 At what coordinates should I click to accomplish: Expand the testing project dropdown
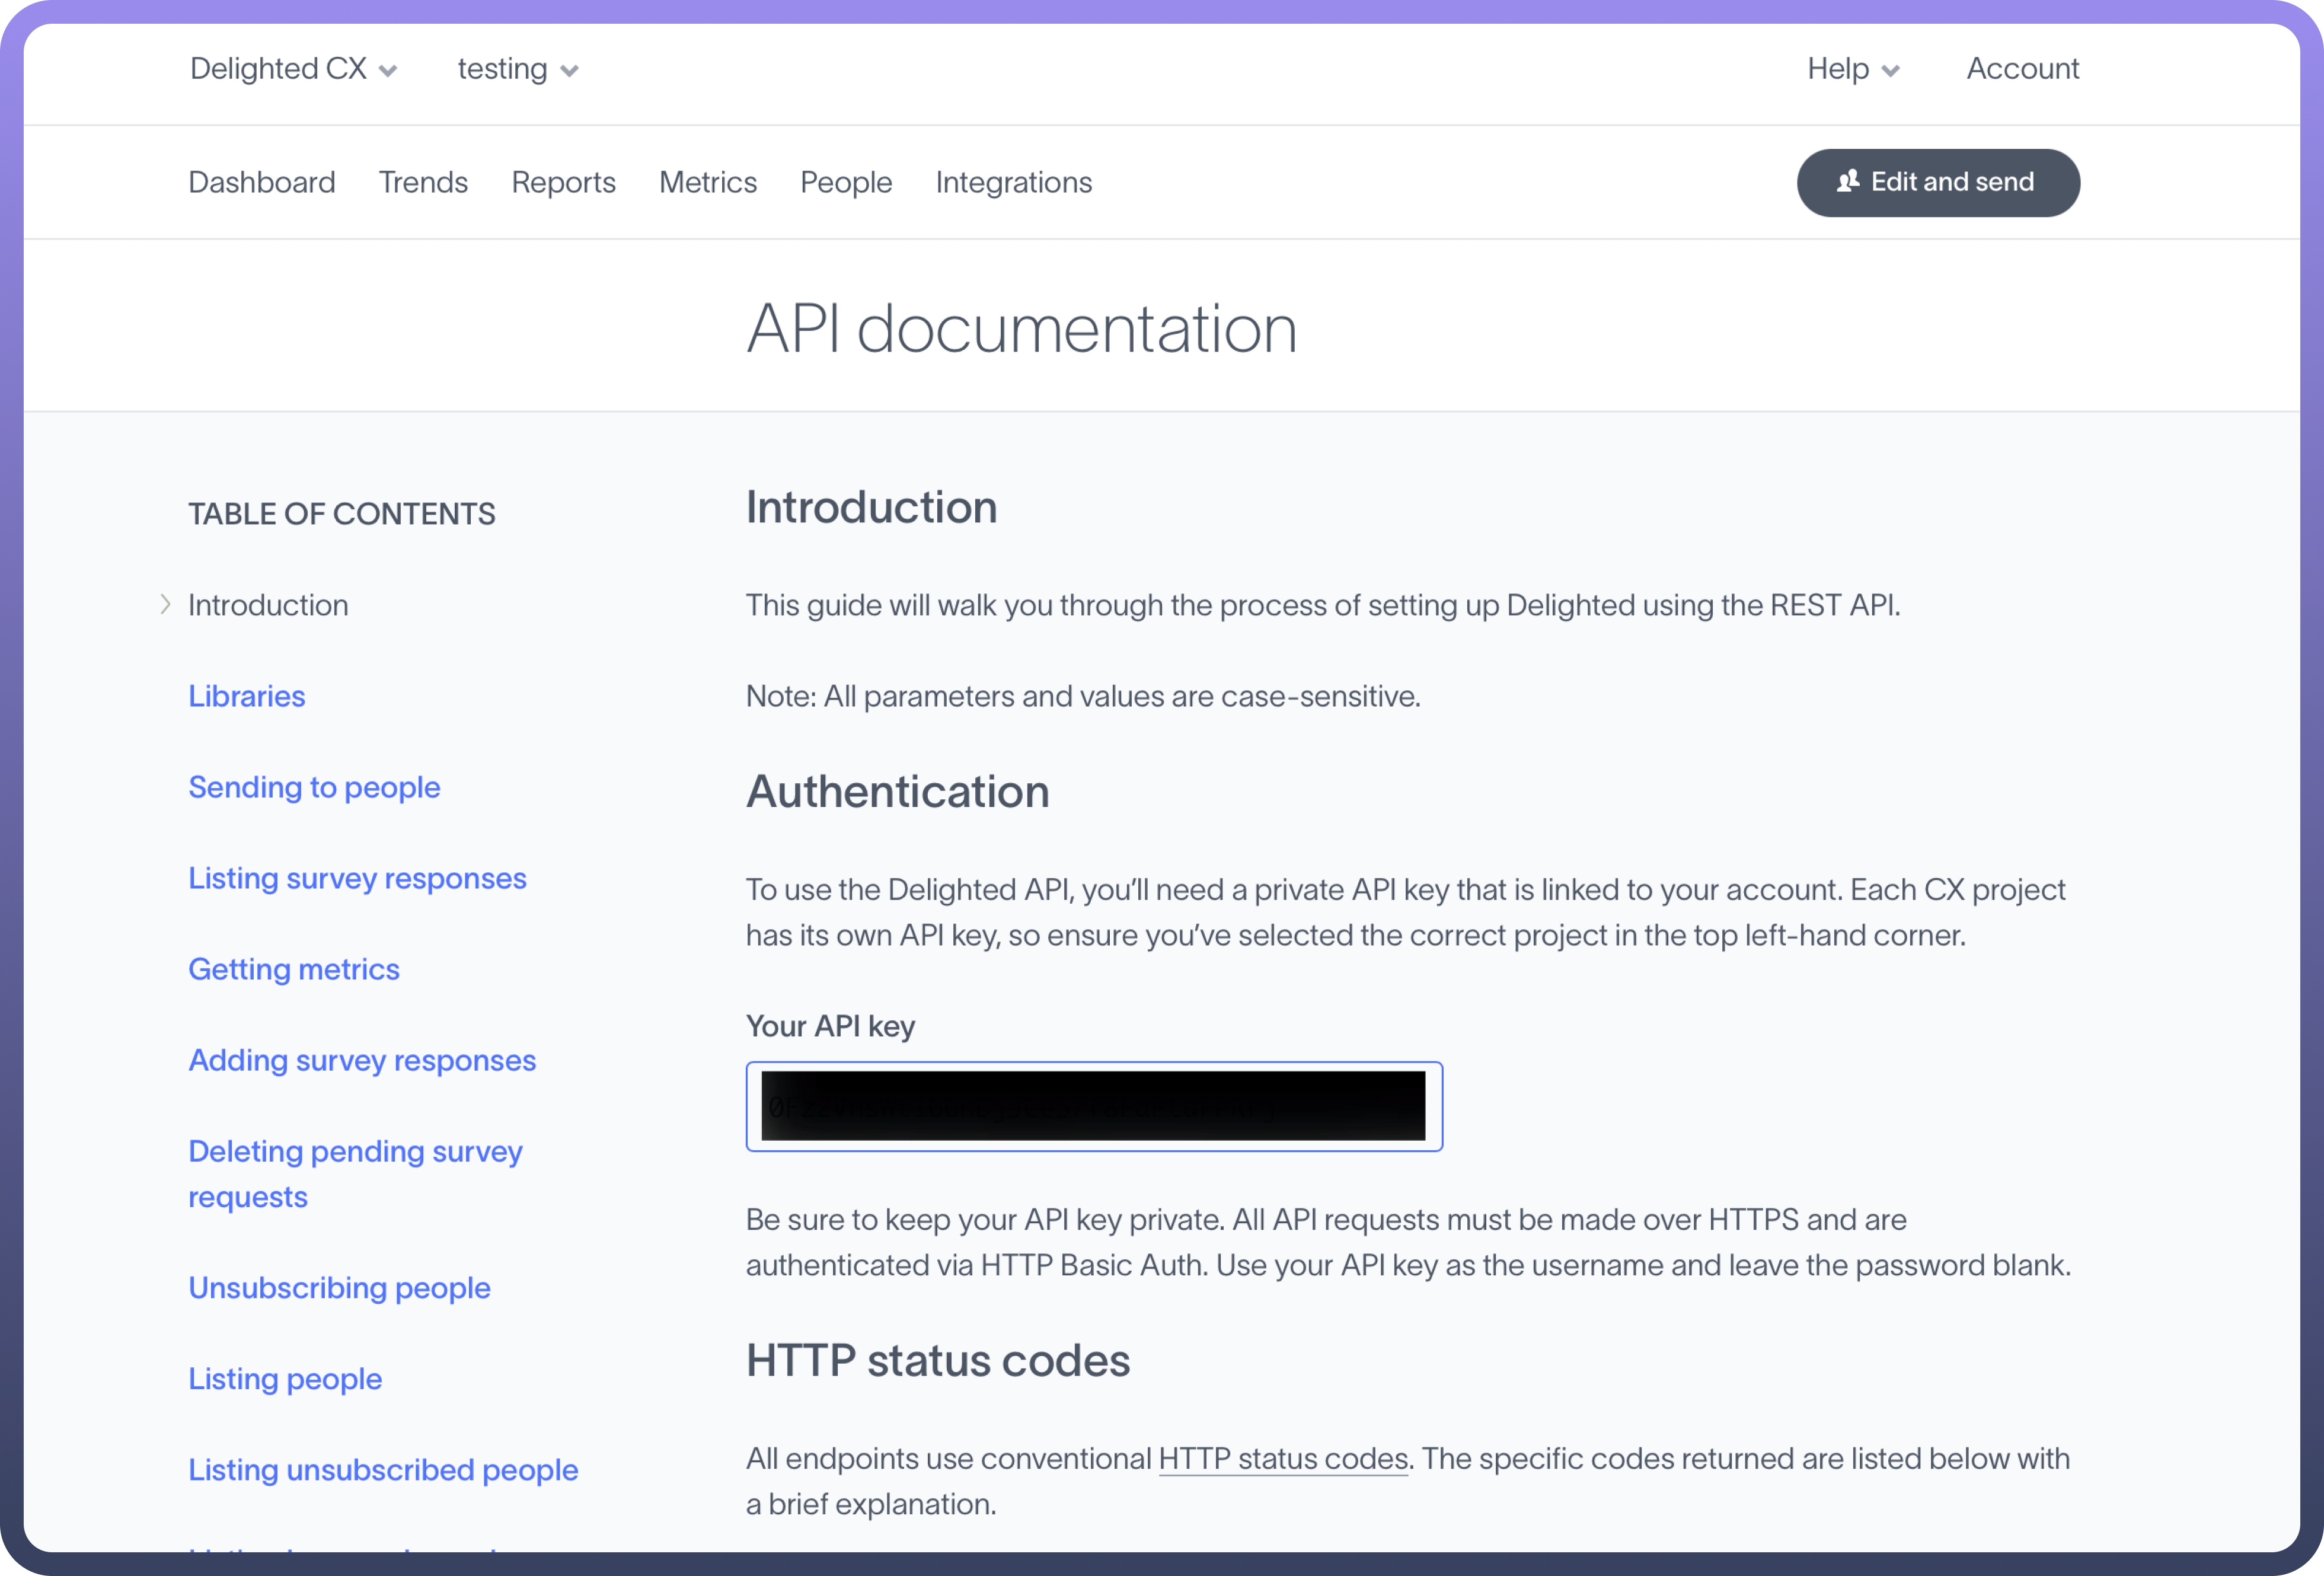click(x=517, y=69)
